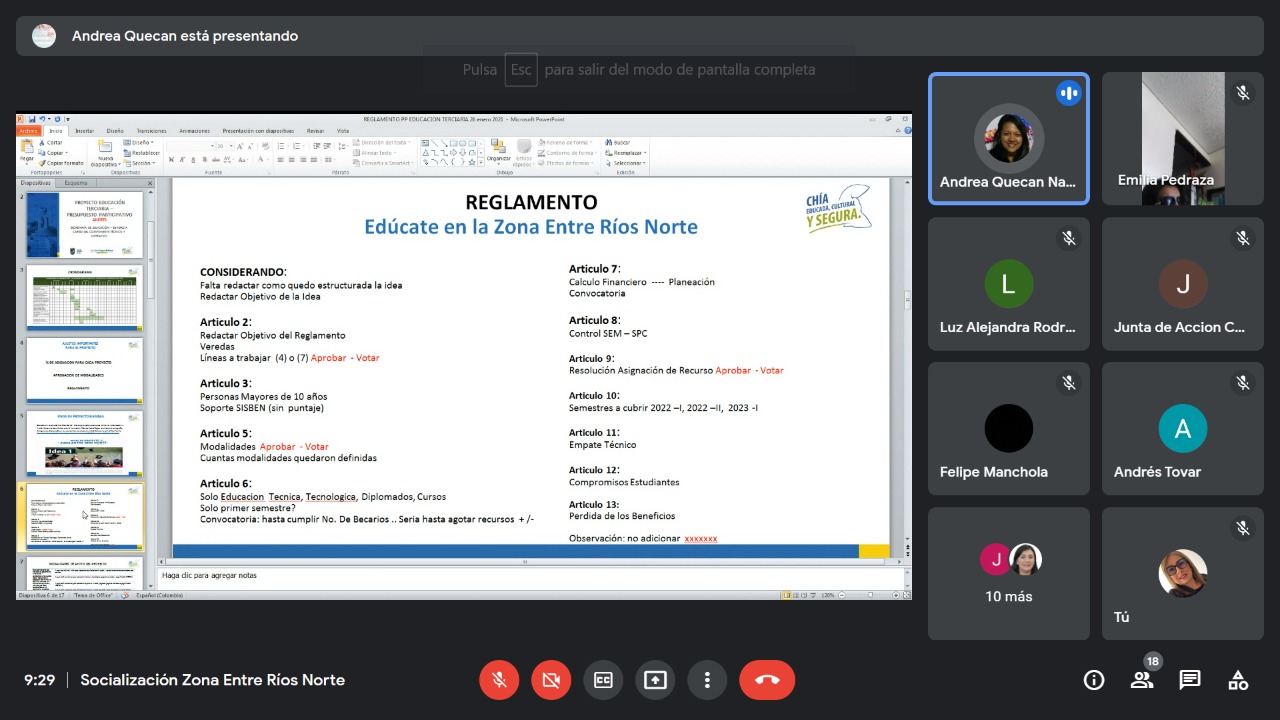Switch to the Esquema outline pane tab
The image size is (1280, 720).
coord(76,183)
